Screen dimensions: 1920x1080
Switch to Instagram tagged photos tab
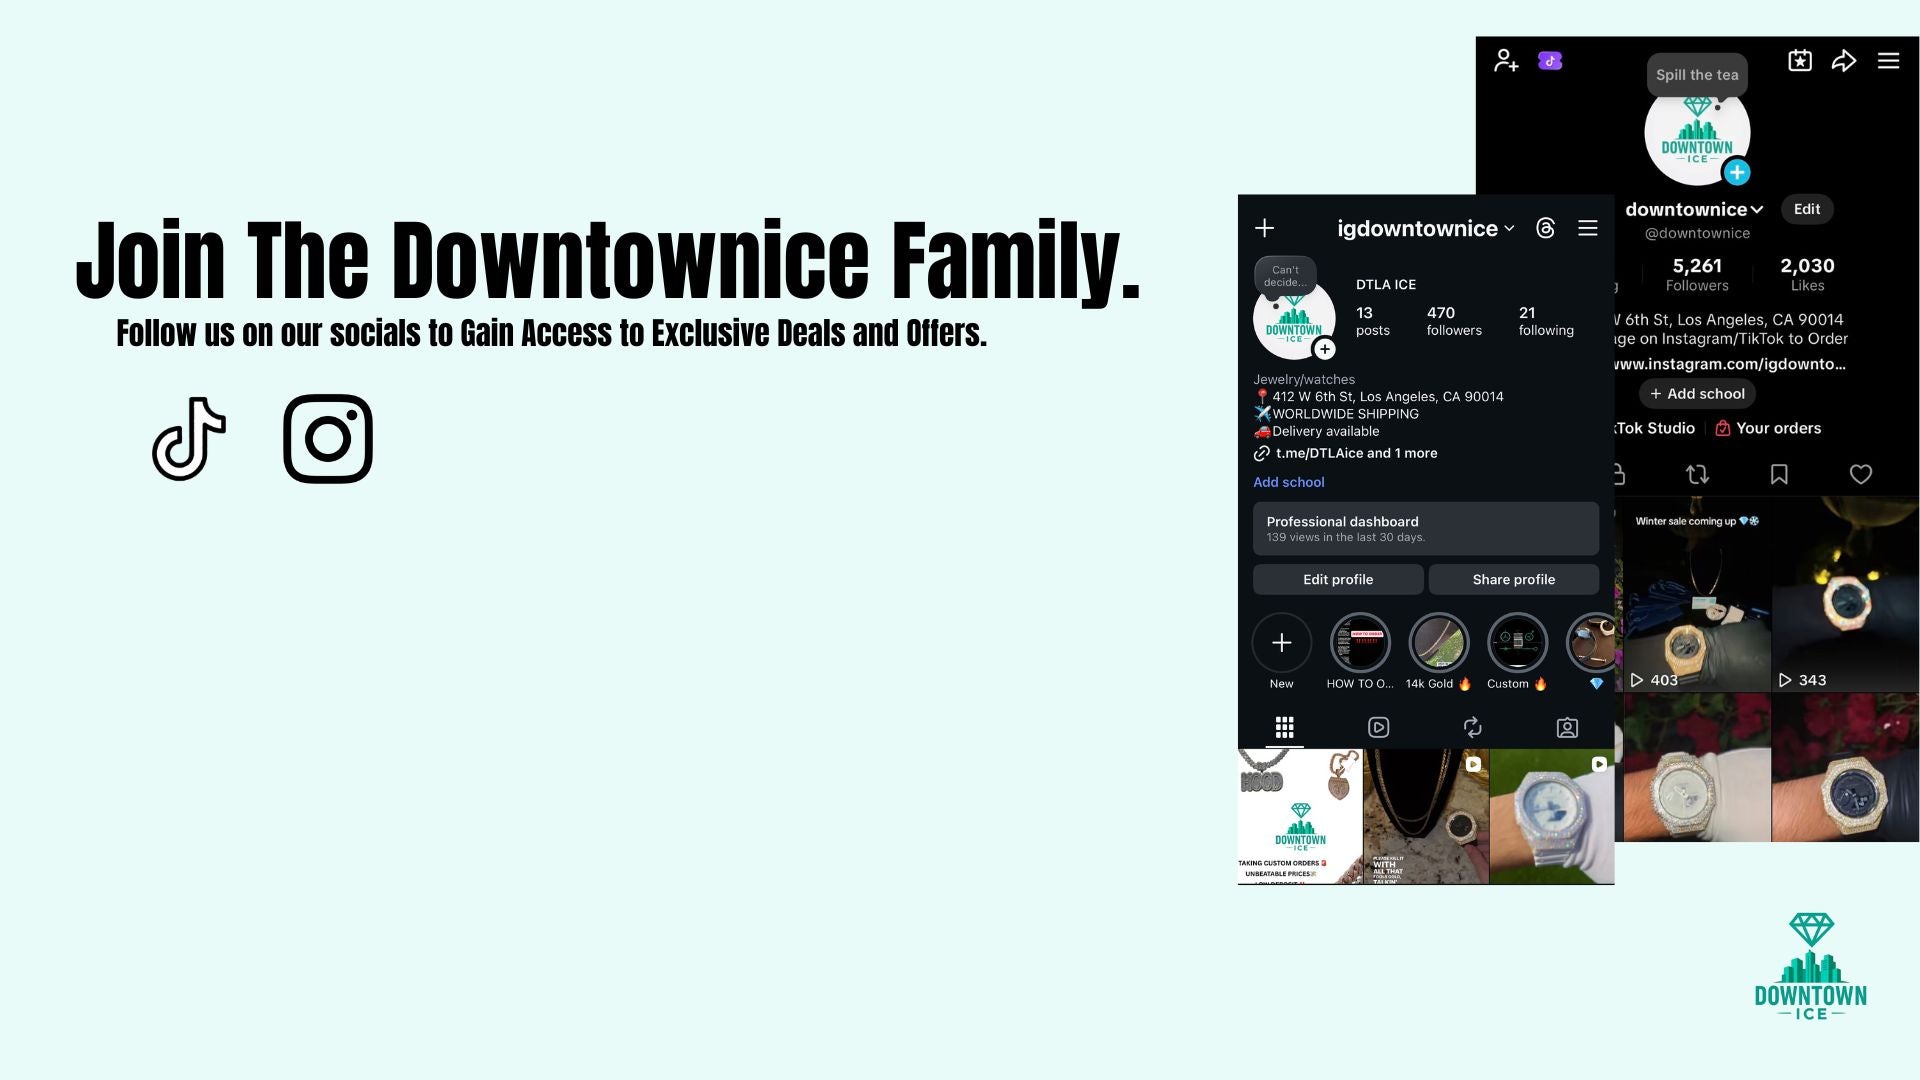[1567, 728]
